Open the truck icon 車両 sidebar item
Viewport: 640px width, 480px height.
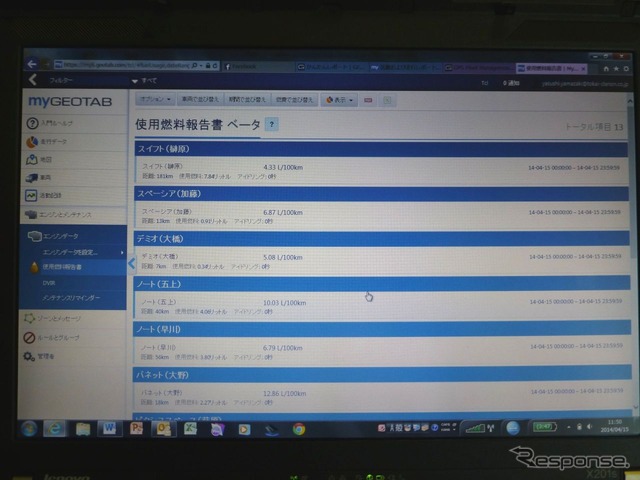[38, 178]
